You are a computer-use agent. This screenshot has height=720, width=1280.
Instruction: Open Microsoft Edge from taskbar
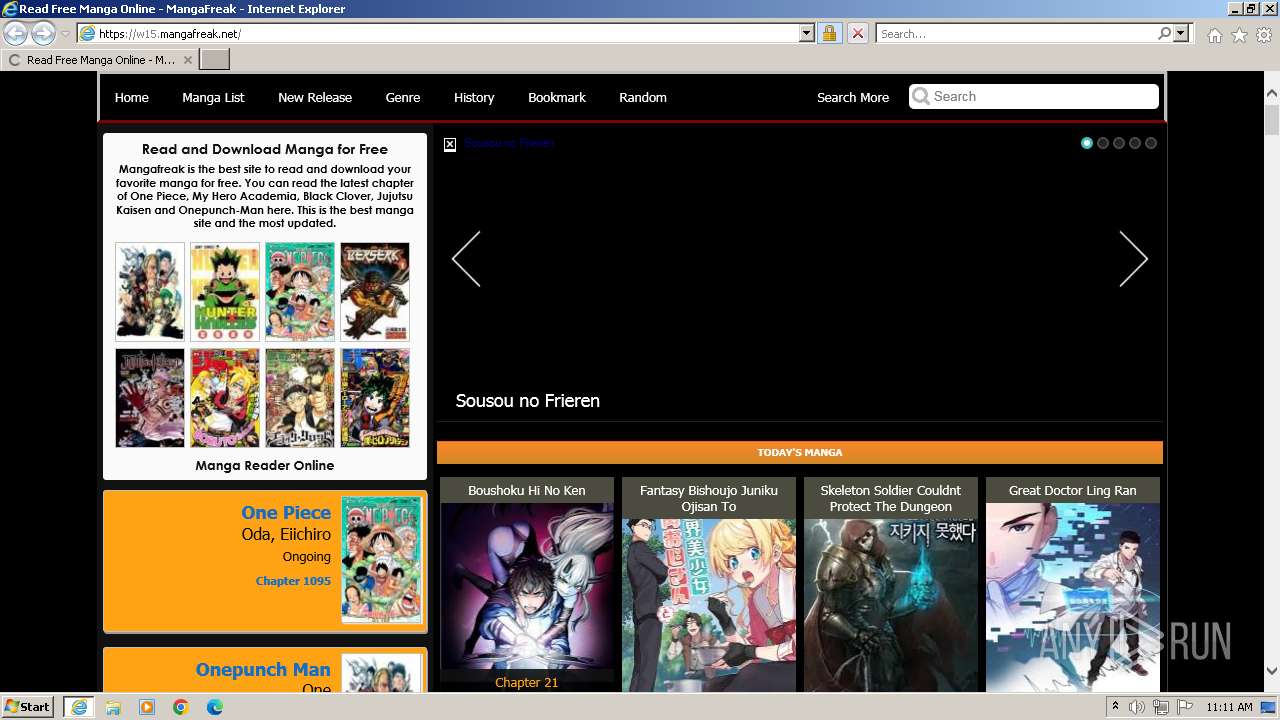(x=214, y=707)
